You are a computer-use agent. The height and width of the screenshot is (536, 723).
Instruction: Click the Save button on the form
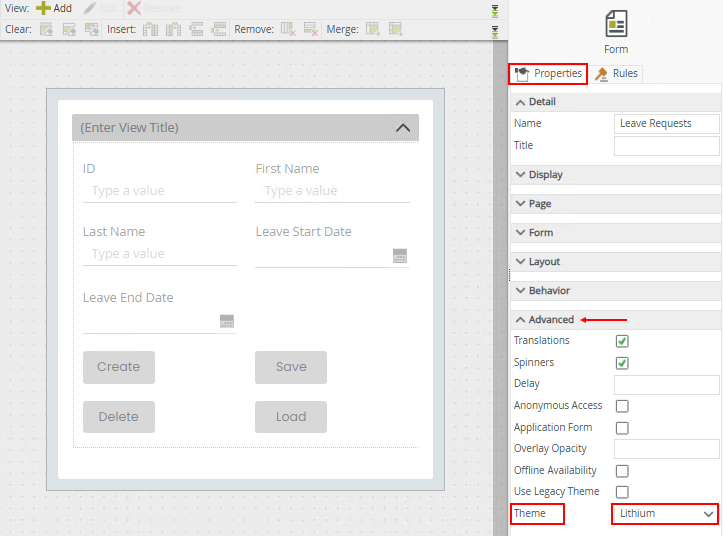click(x=291, y=367)
